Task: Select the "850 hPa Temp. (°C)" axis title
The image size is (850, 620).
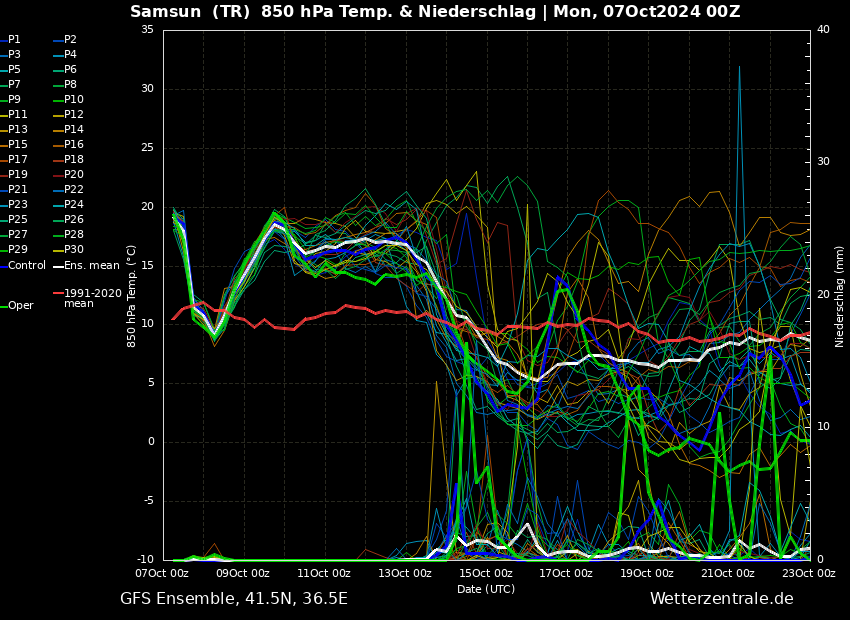Action: [131, 296]
